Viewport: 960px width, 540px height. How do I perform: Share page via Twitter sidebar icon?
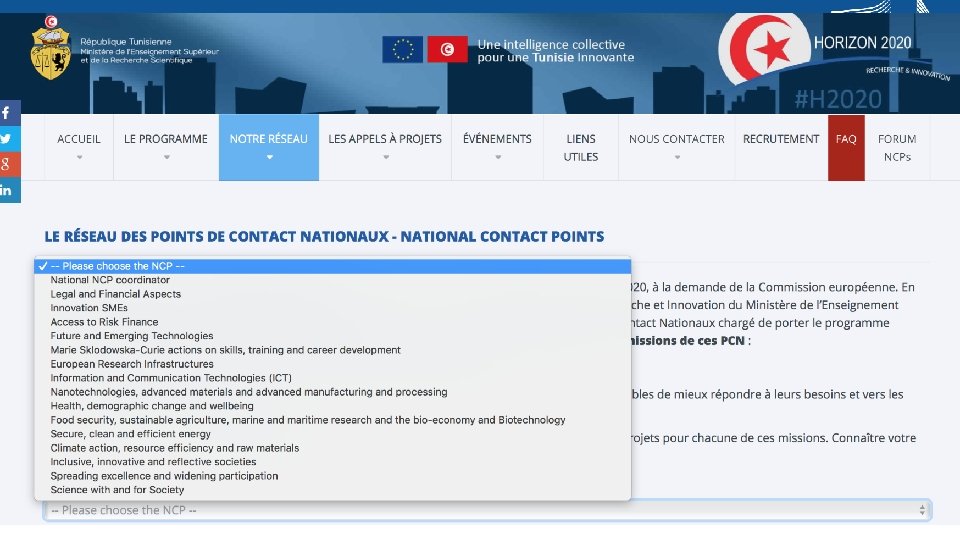[x=10, y=138]
